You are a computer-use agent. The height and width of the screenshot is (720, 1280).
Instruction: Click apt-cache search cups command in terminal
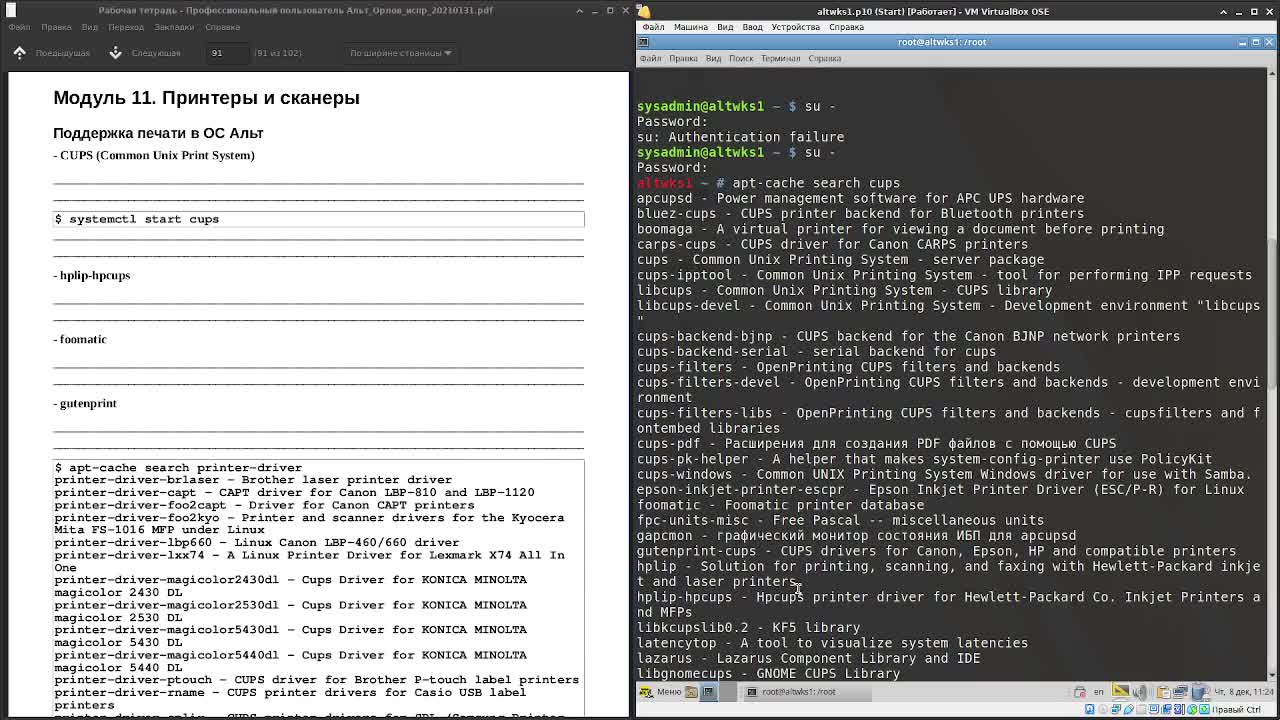[816, 183]
